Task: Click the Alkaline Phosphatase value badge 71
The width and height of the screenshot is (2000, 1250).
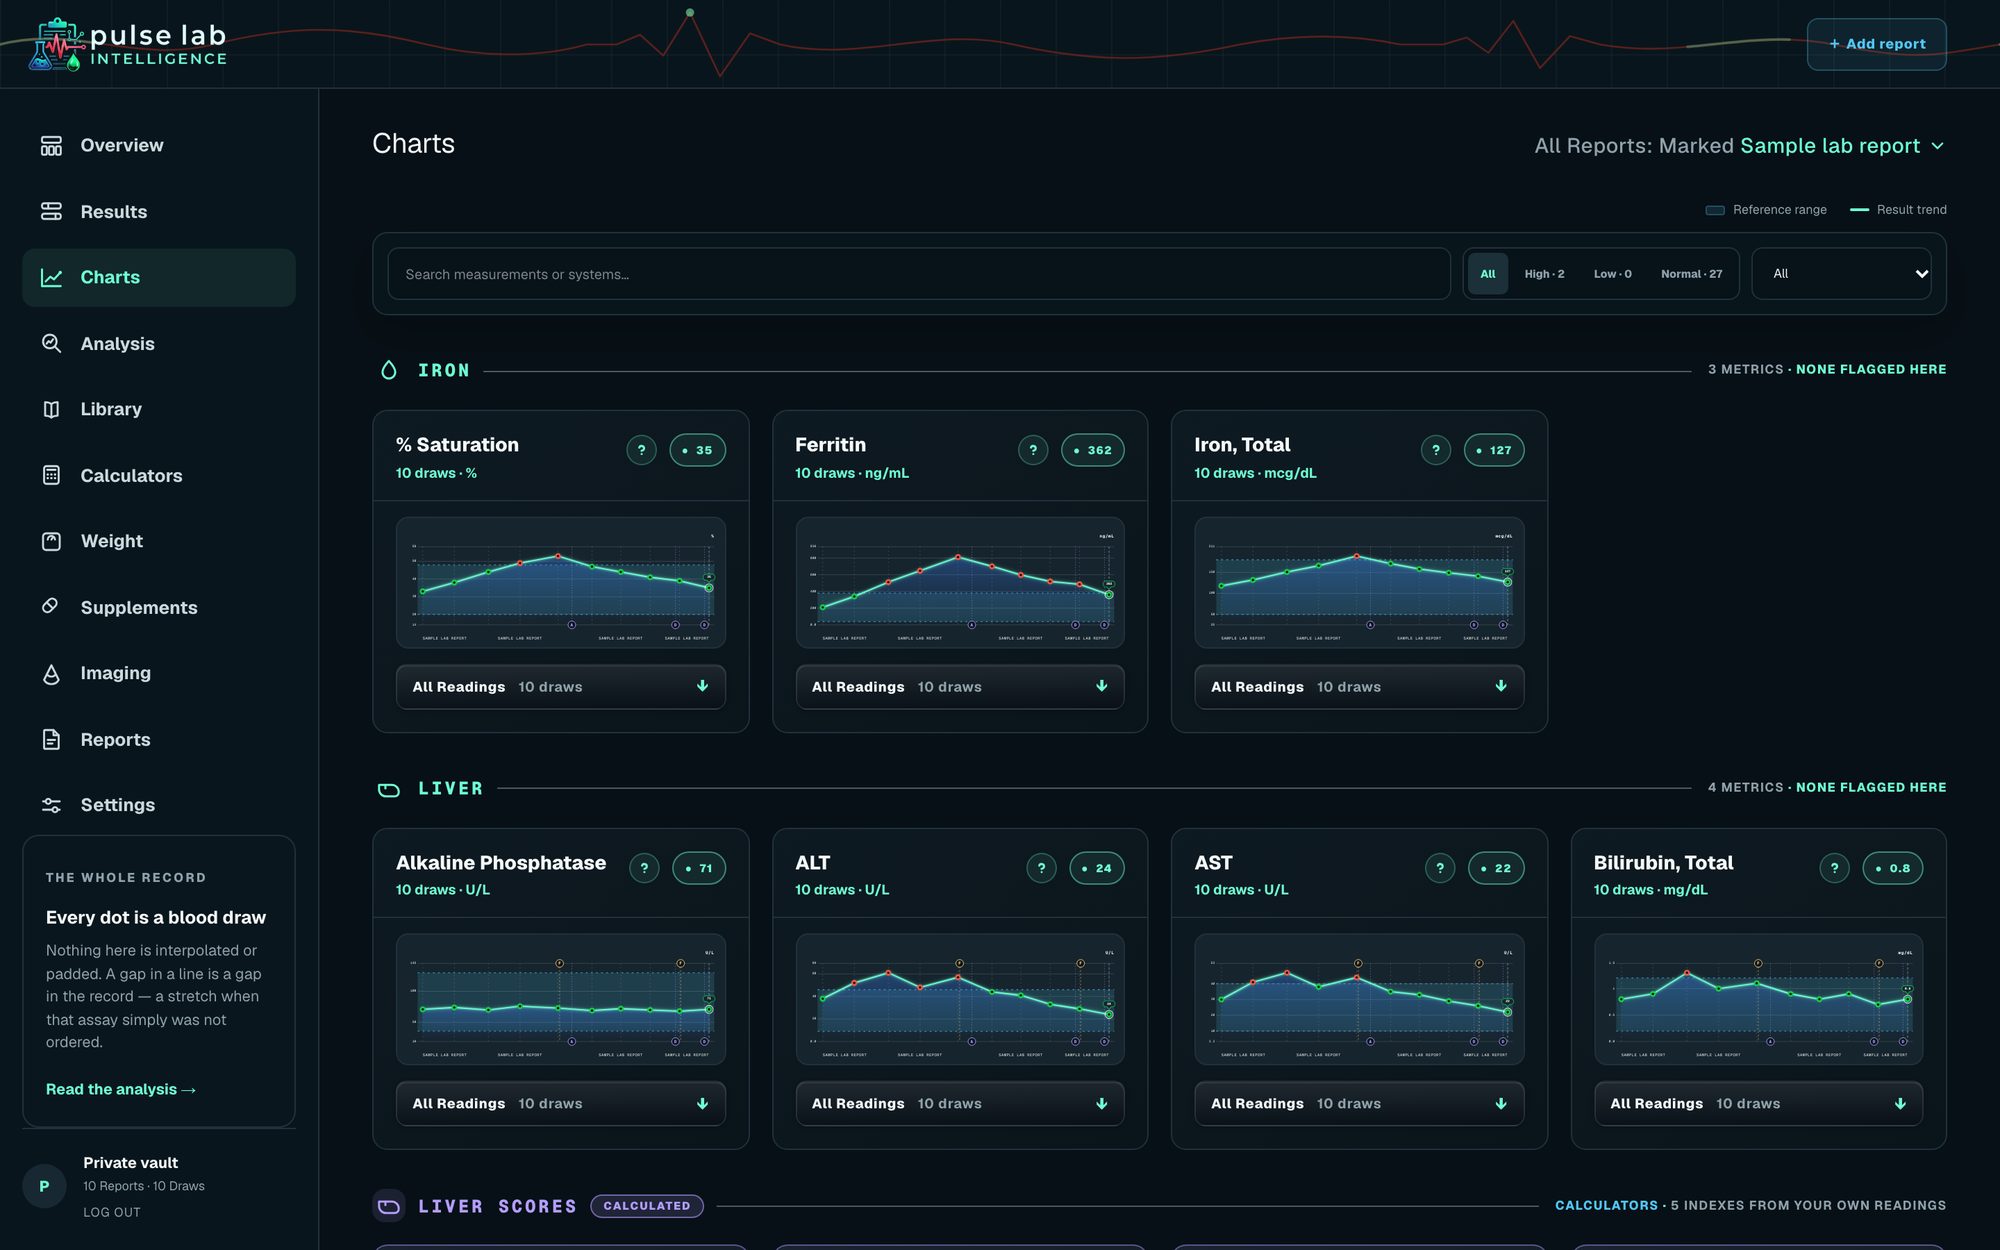Action: point(699,868)
